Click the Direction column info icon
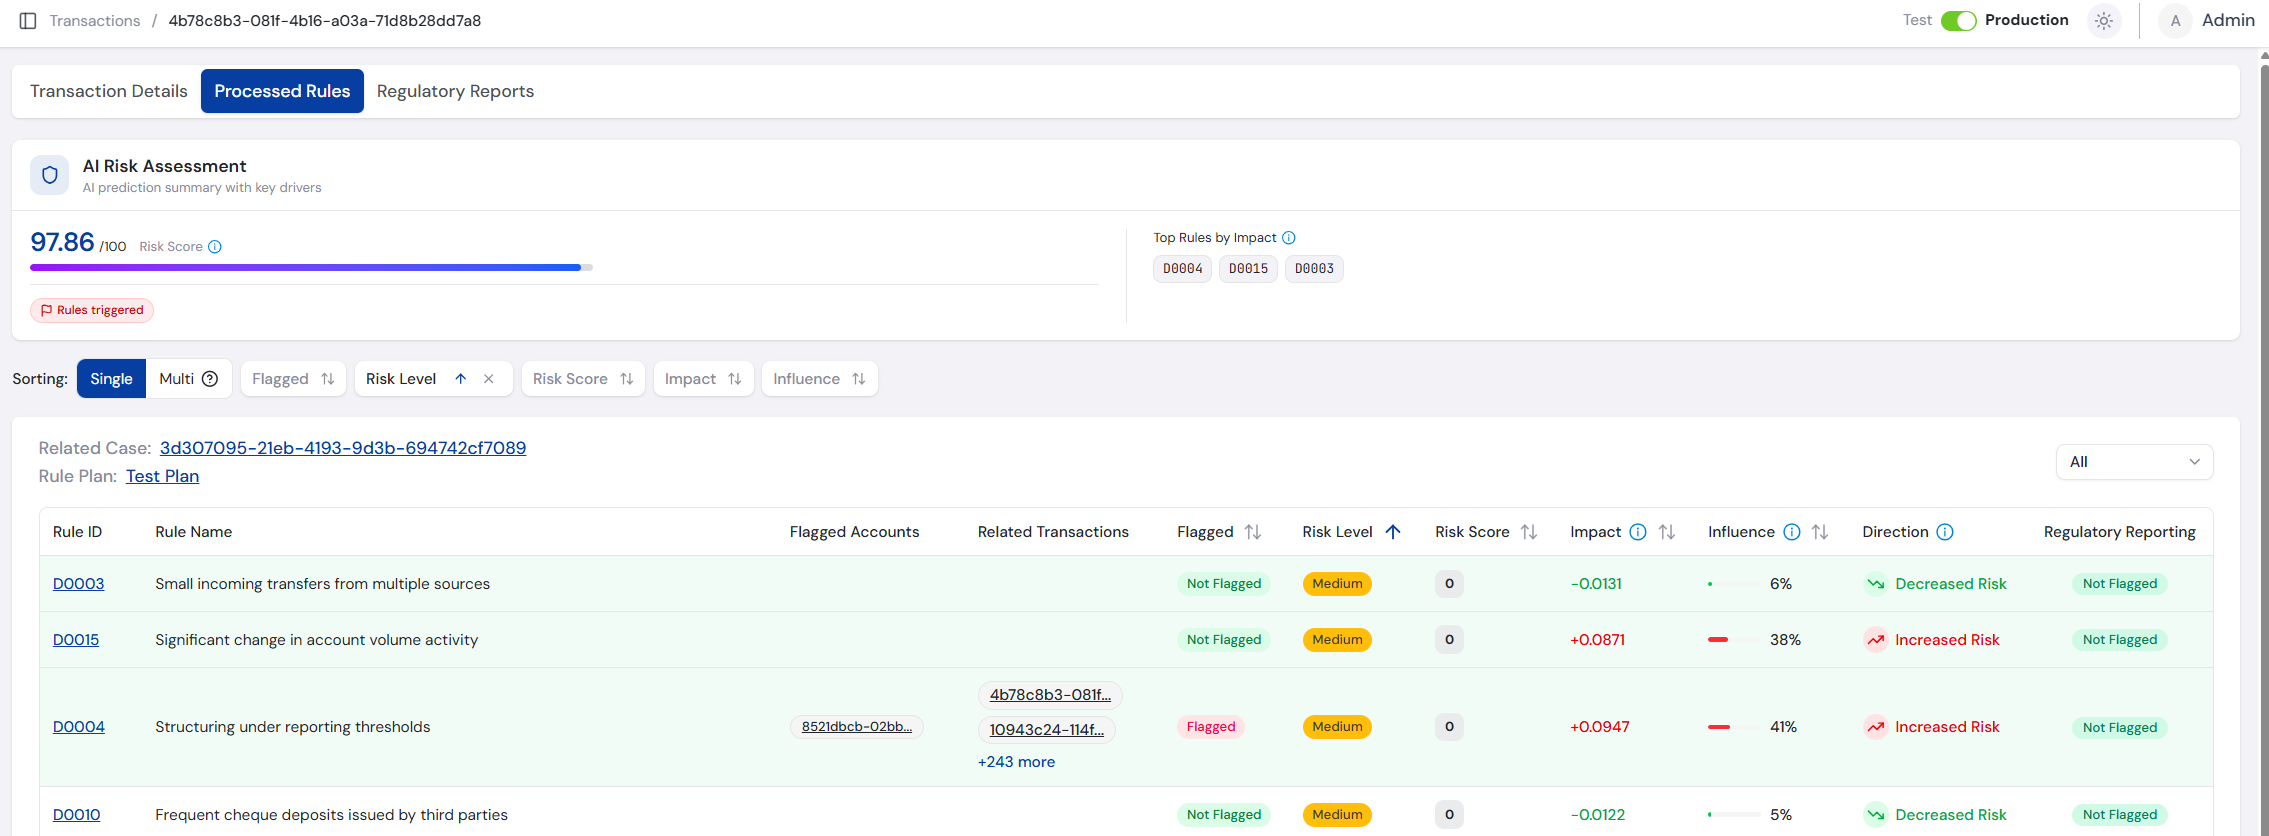This screenshot has height=836, width=2269. click(x=1945, y=532)
